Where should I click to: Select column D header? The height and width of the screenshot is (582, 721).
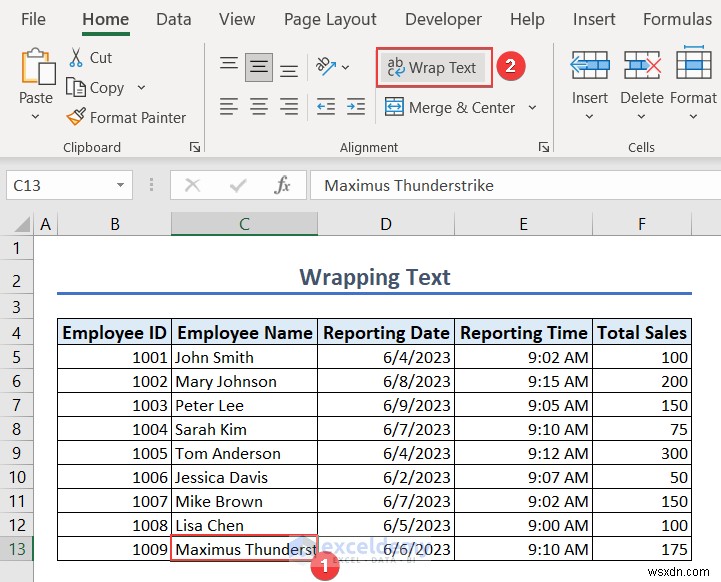pos(386,224)
